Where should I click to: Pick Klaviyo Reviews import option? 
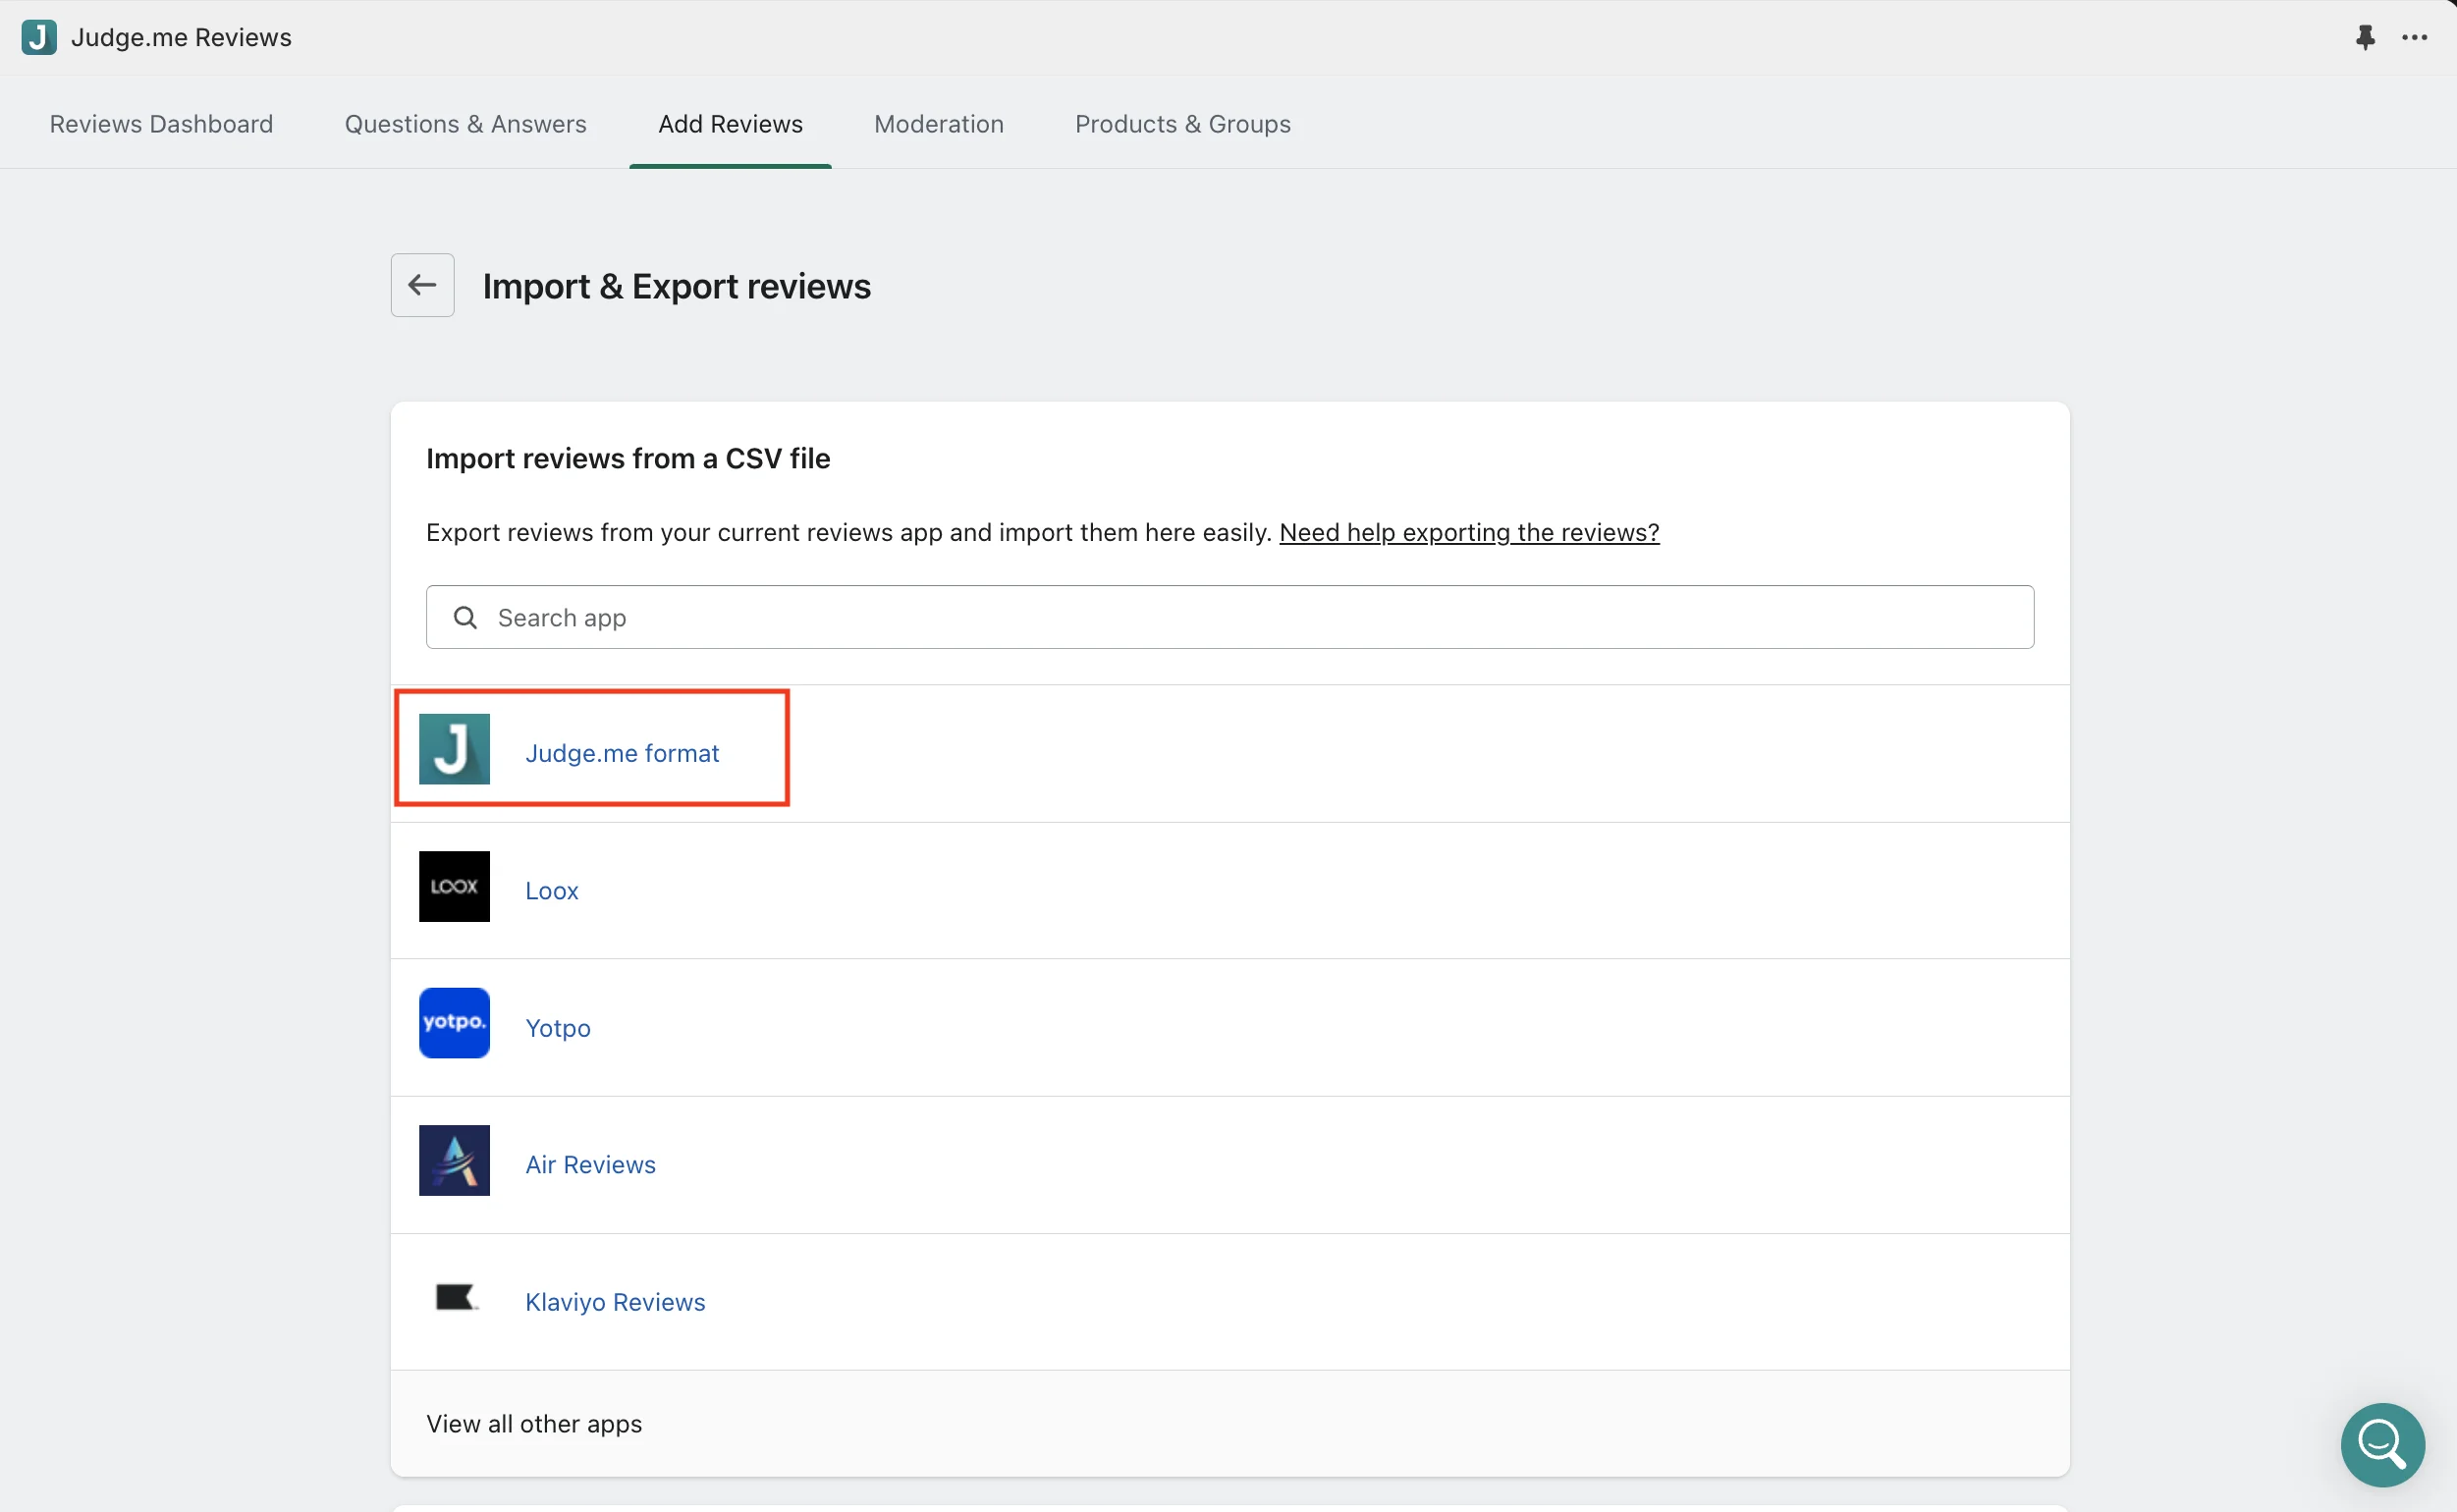coord(615,1302)
